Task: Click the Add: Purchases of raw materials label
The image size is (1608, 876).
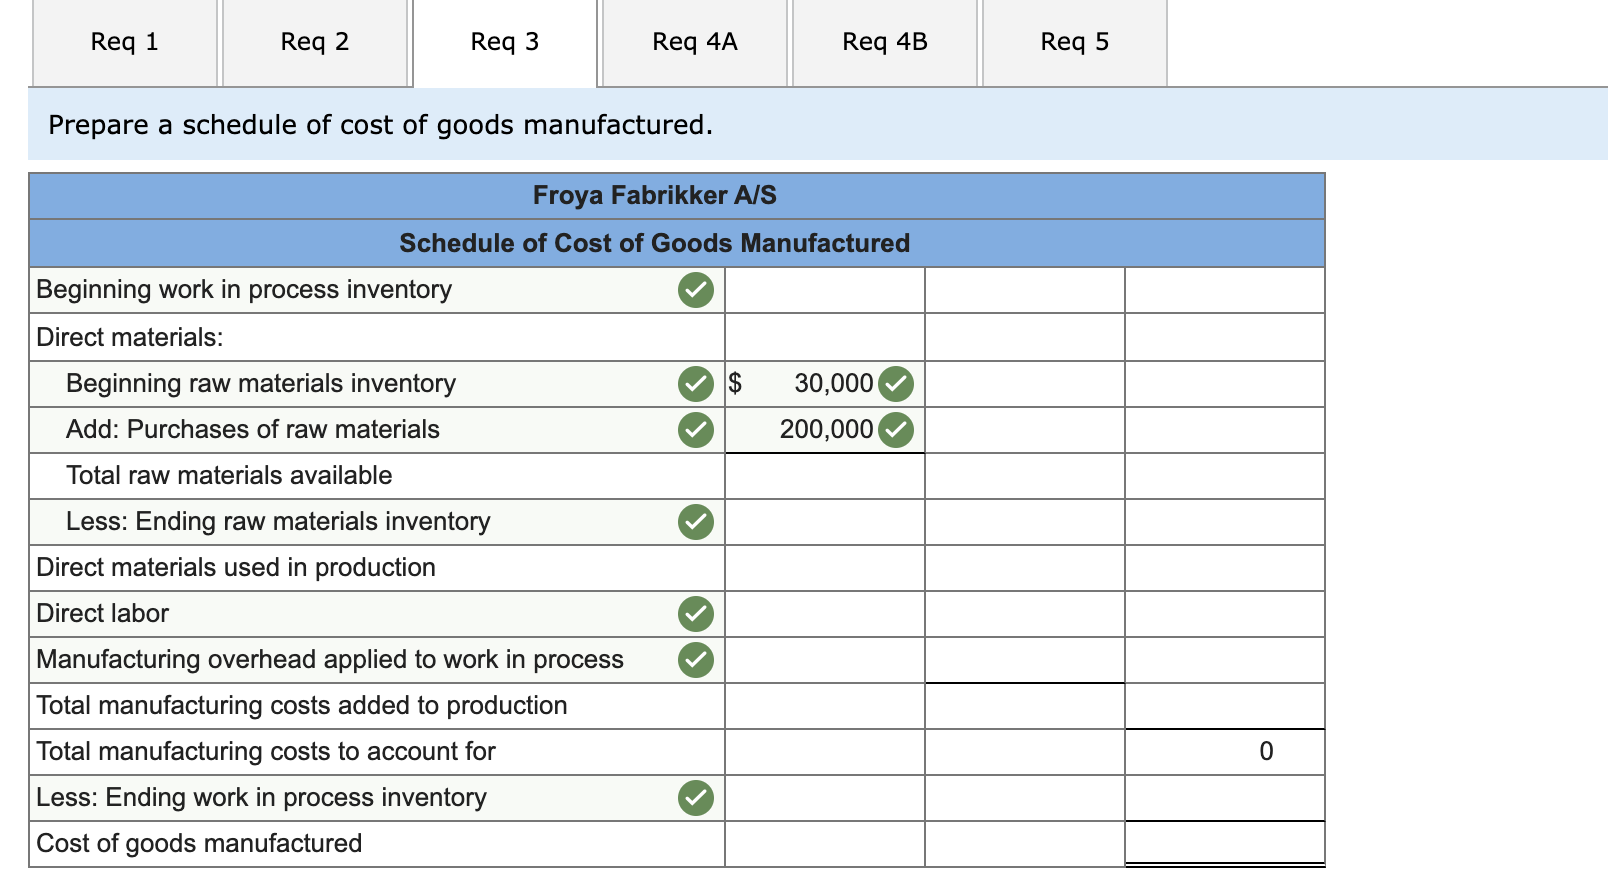Action: 253,430
